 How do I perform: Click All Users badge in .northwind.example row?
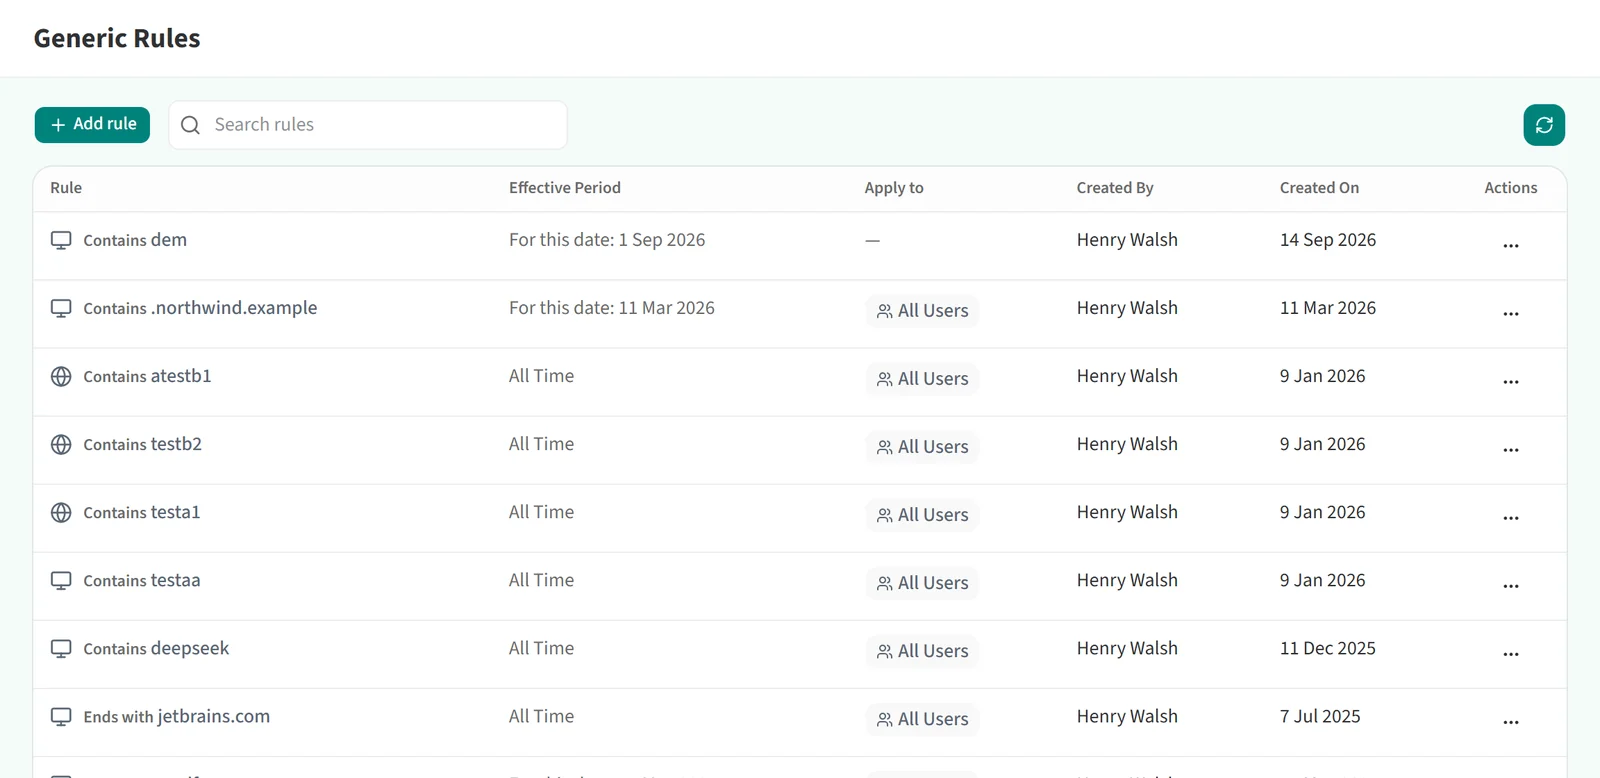tap(922, 311)
